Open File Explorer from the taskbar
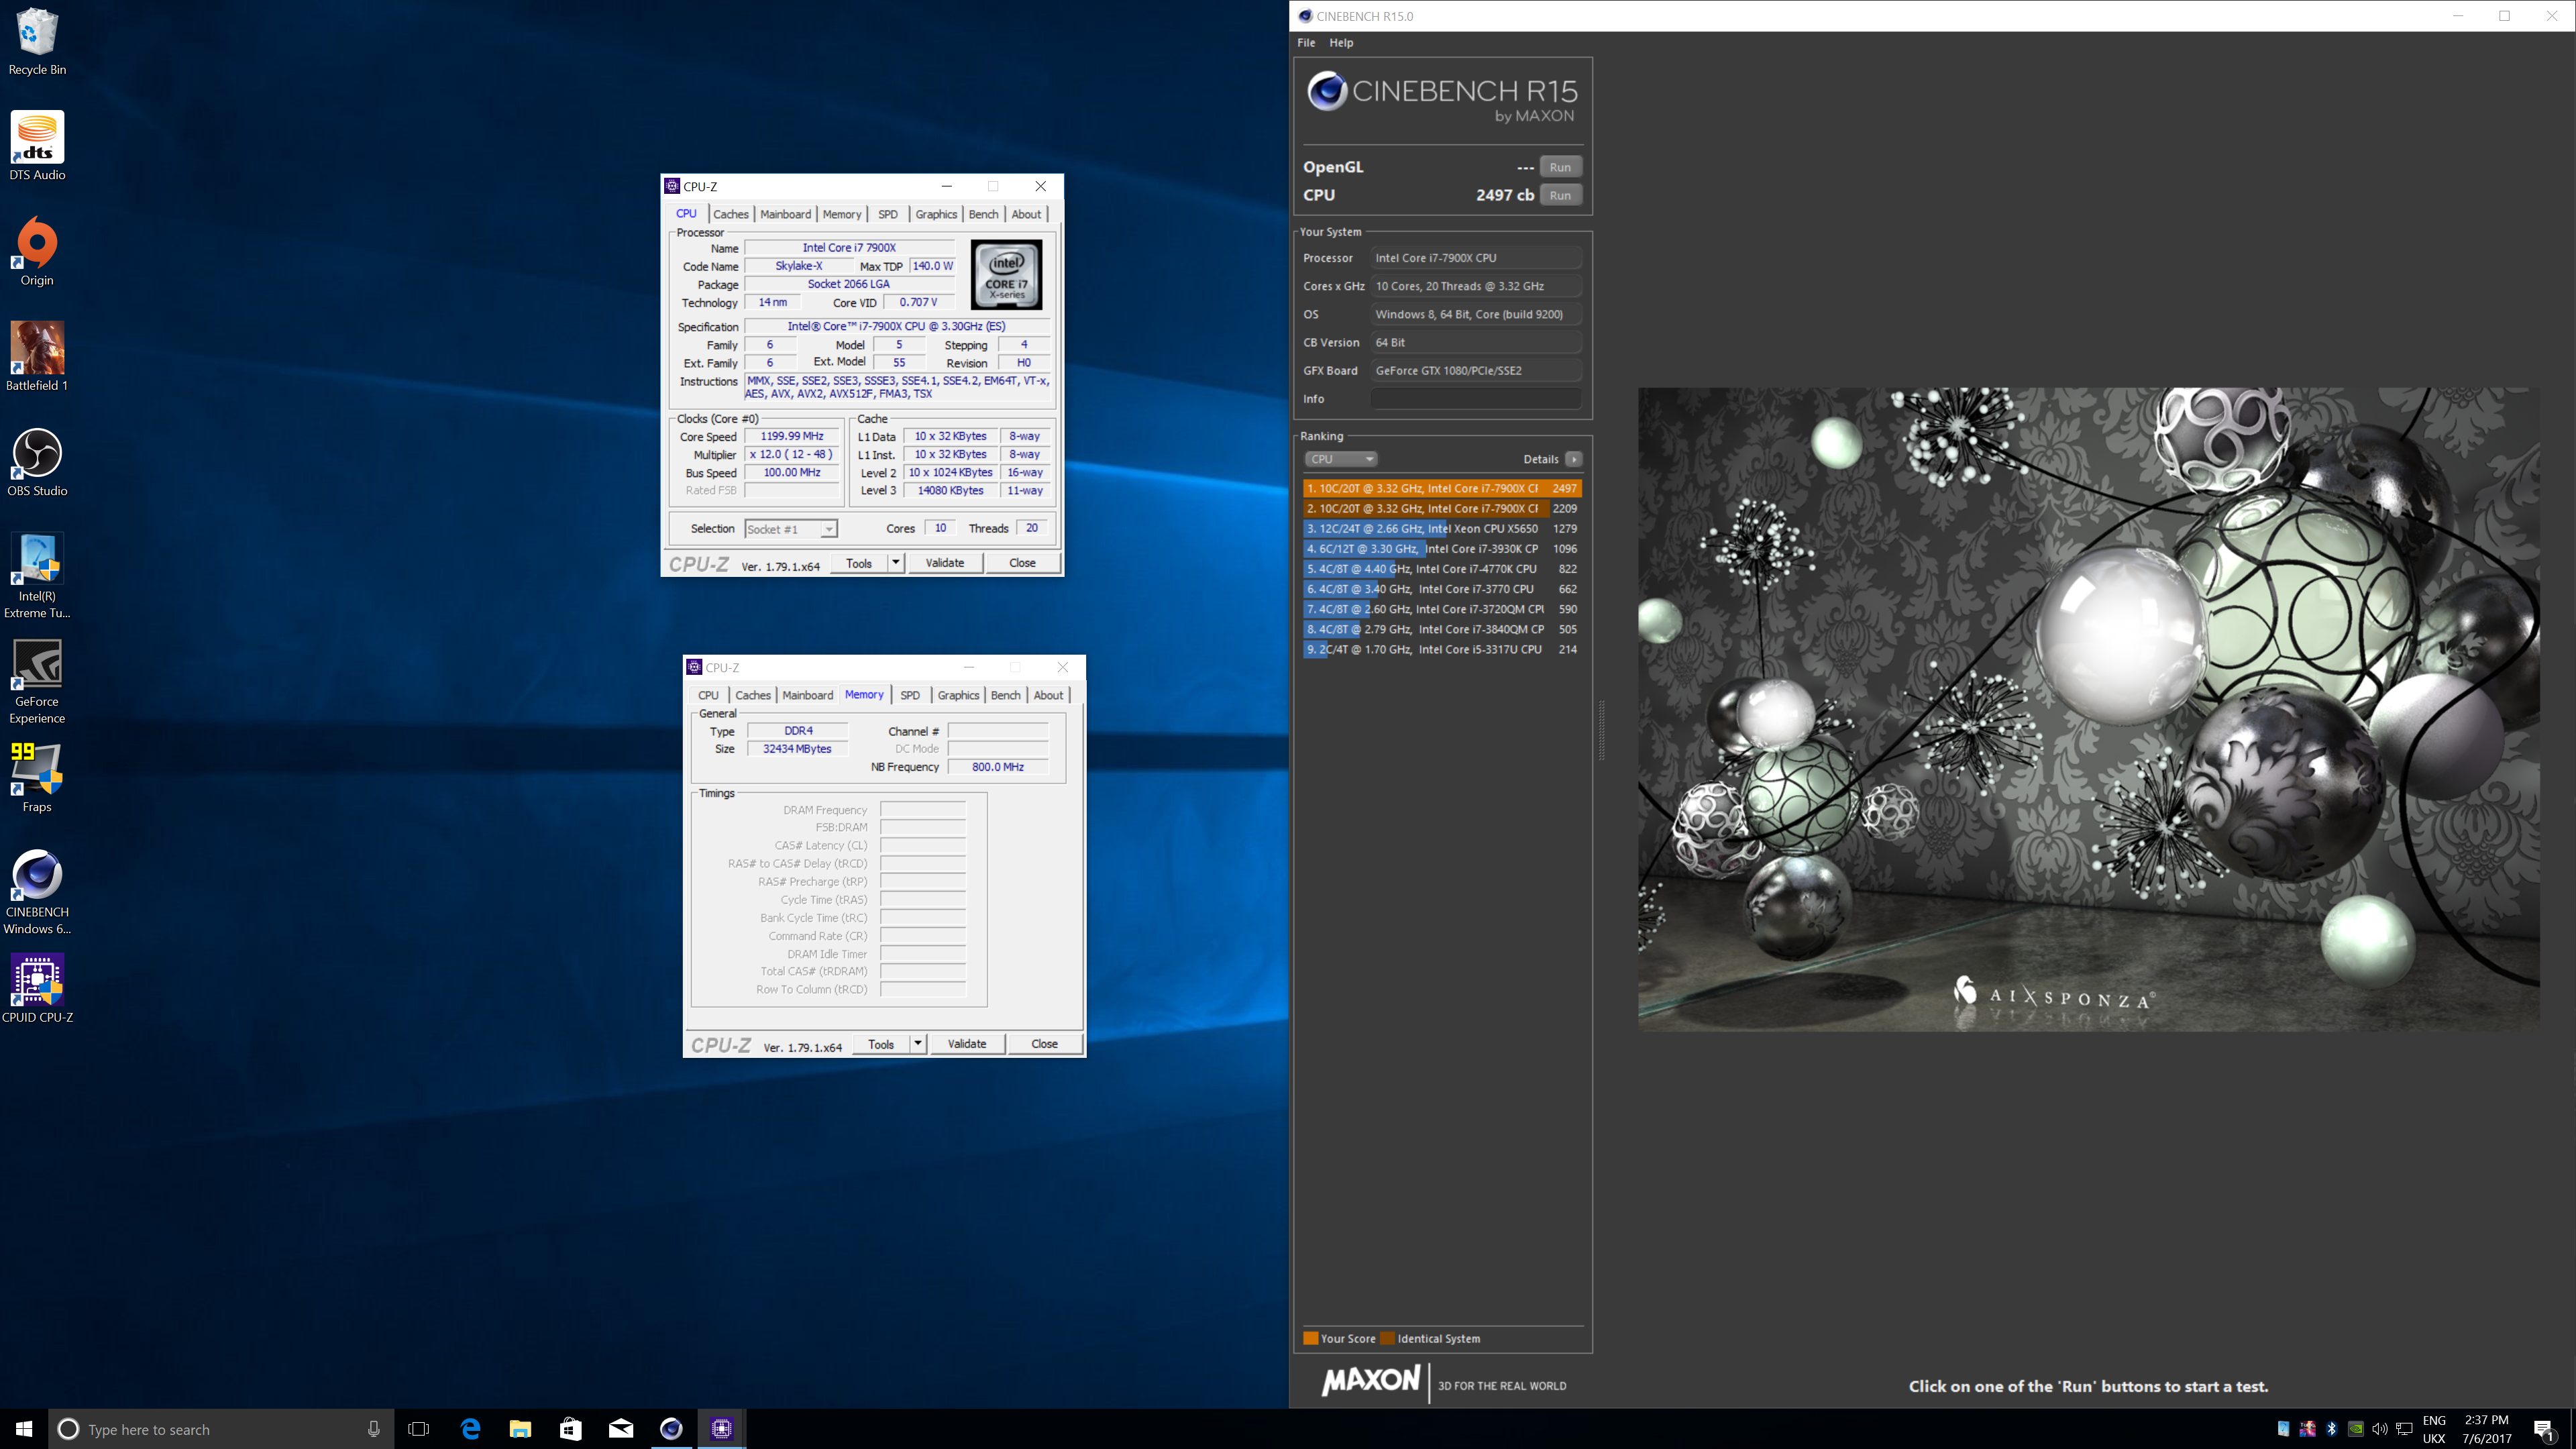 tap(520, 1429)
